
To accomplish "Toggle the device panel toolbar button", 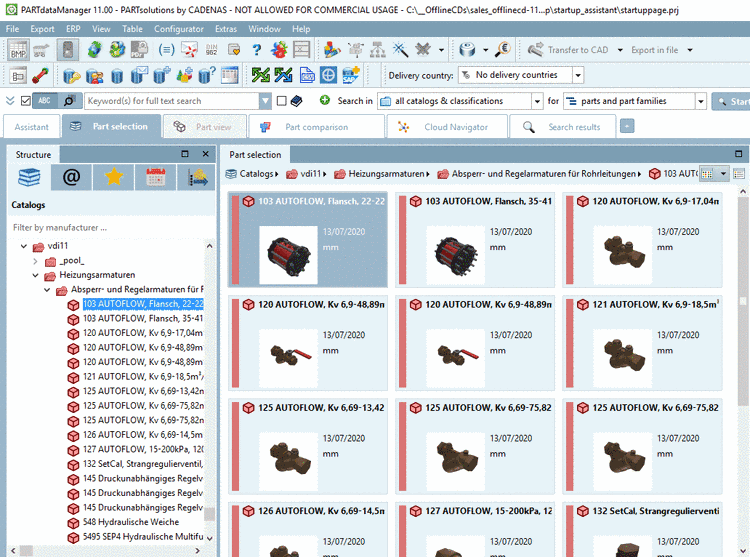I will pos(67,50).
